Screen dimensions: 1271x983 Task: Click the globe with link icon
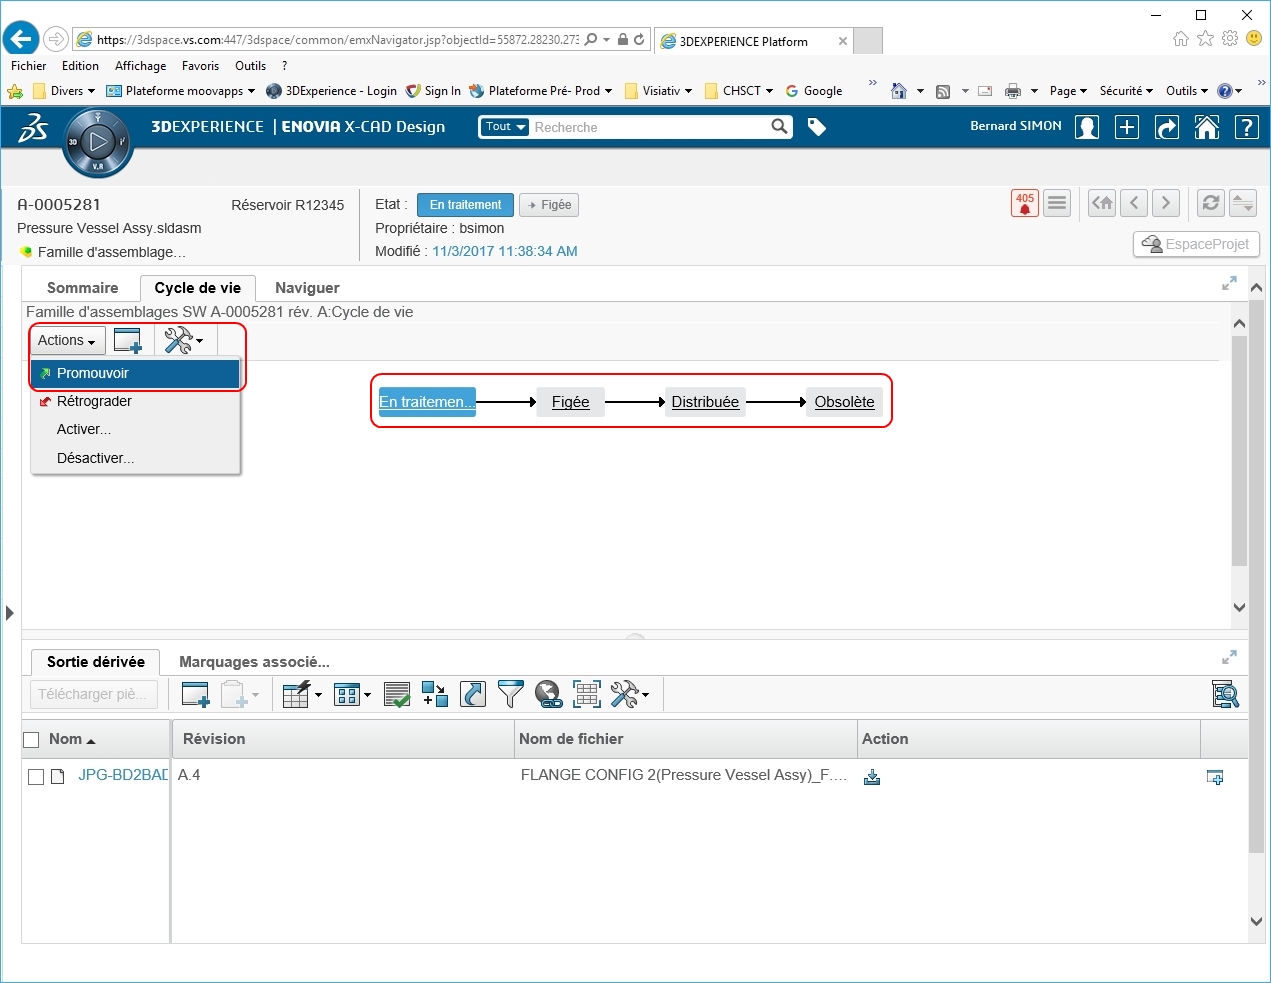point(549,694)
